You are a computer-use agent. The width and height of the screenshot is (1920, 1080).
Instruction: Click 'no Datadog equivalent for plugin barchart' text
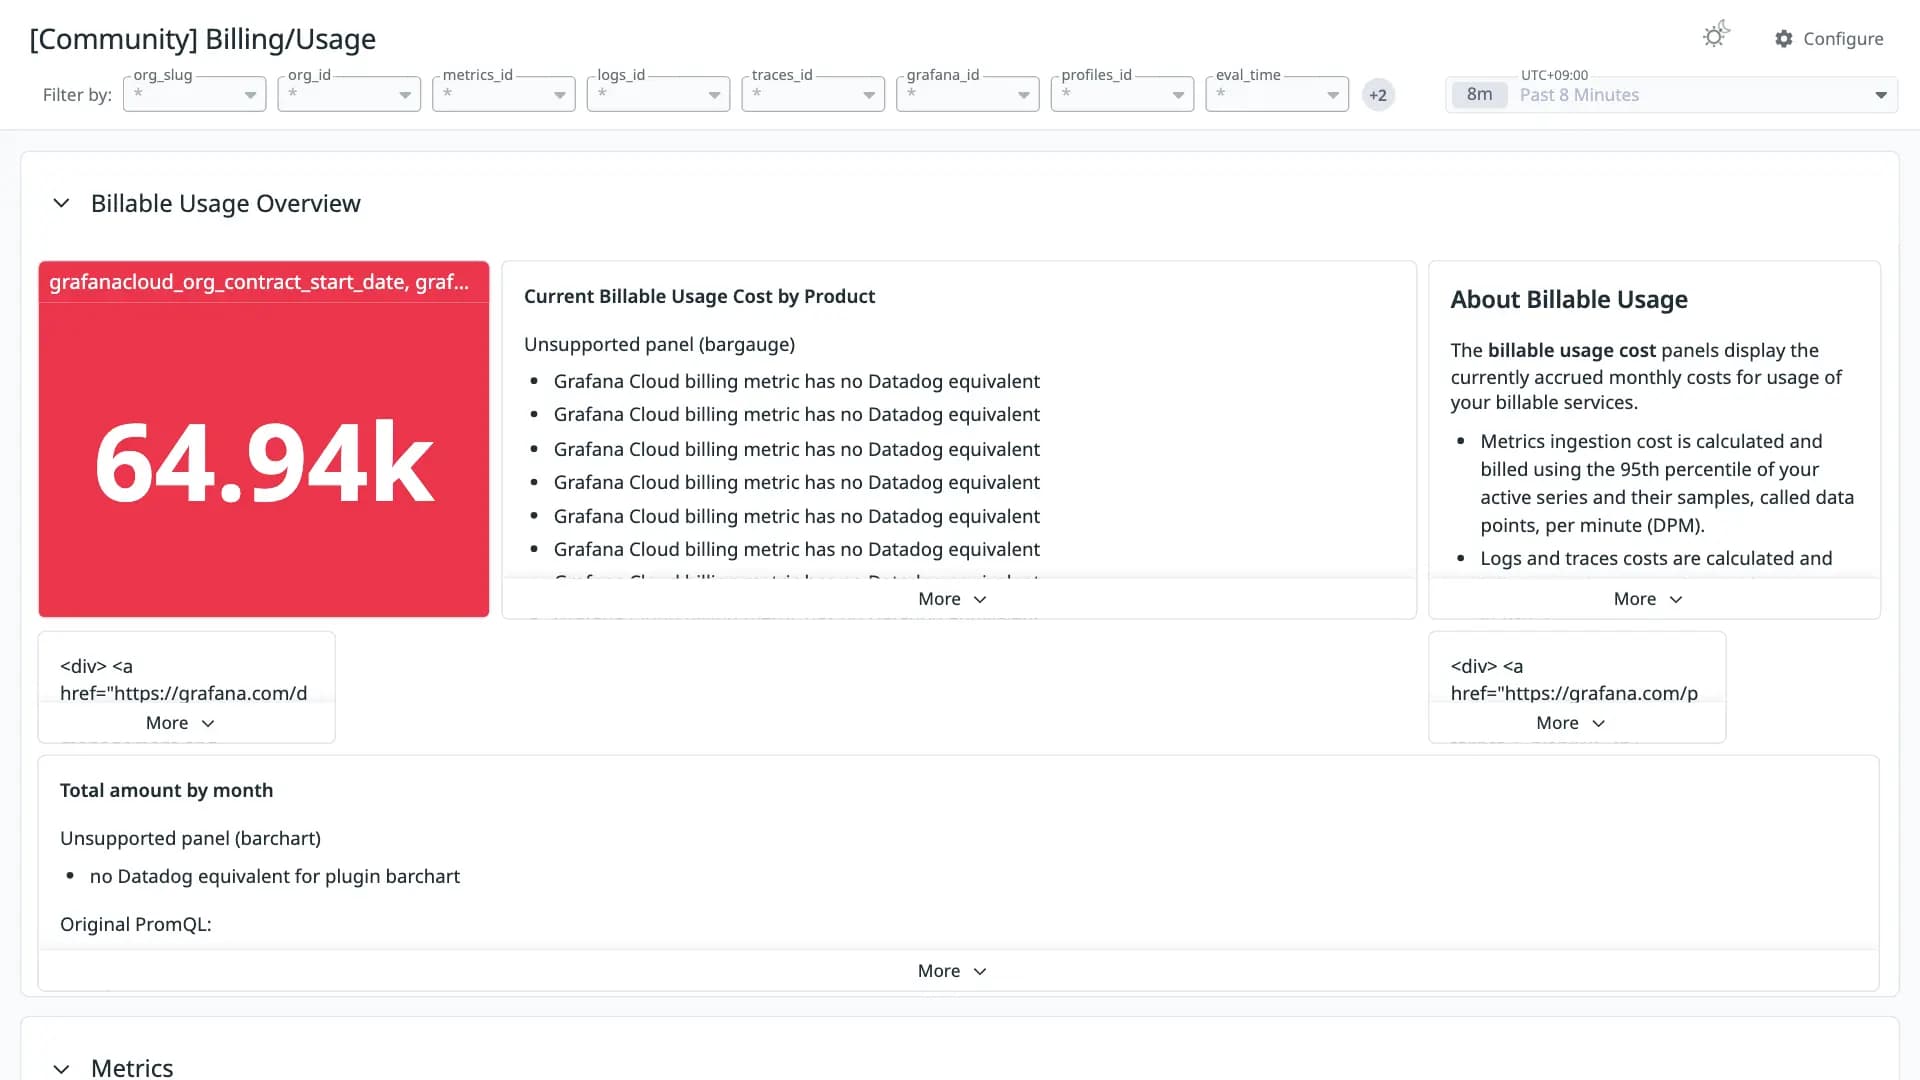(x=275, y=876)
